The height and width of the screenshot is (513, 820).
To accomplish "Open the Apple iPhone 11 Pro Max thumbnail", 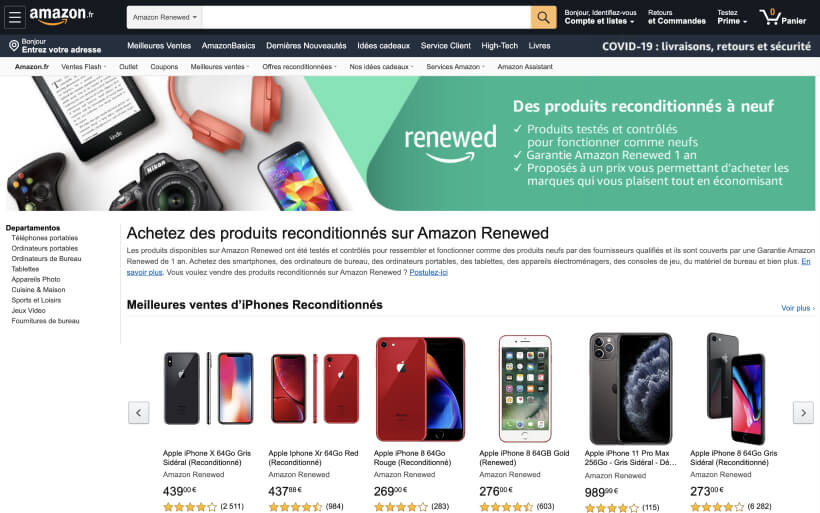I will pos(630,389).
